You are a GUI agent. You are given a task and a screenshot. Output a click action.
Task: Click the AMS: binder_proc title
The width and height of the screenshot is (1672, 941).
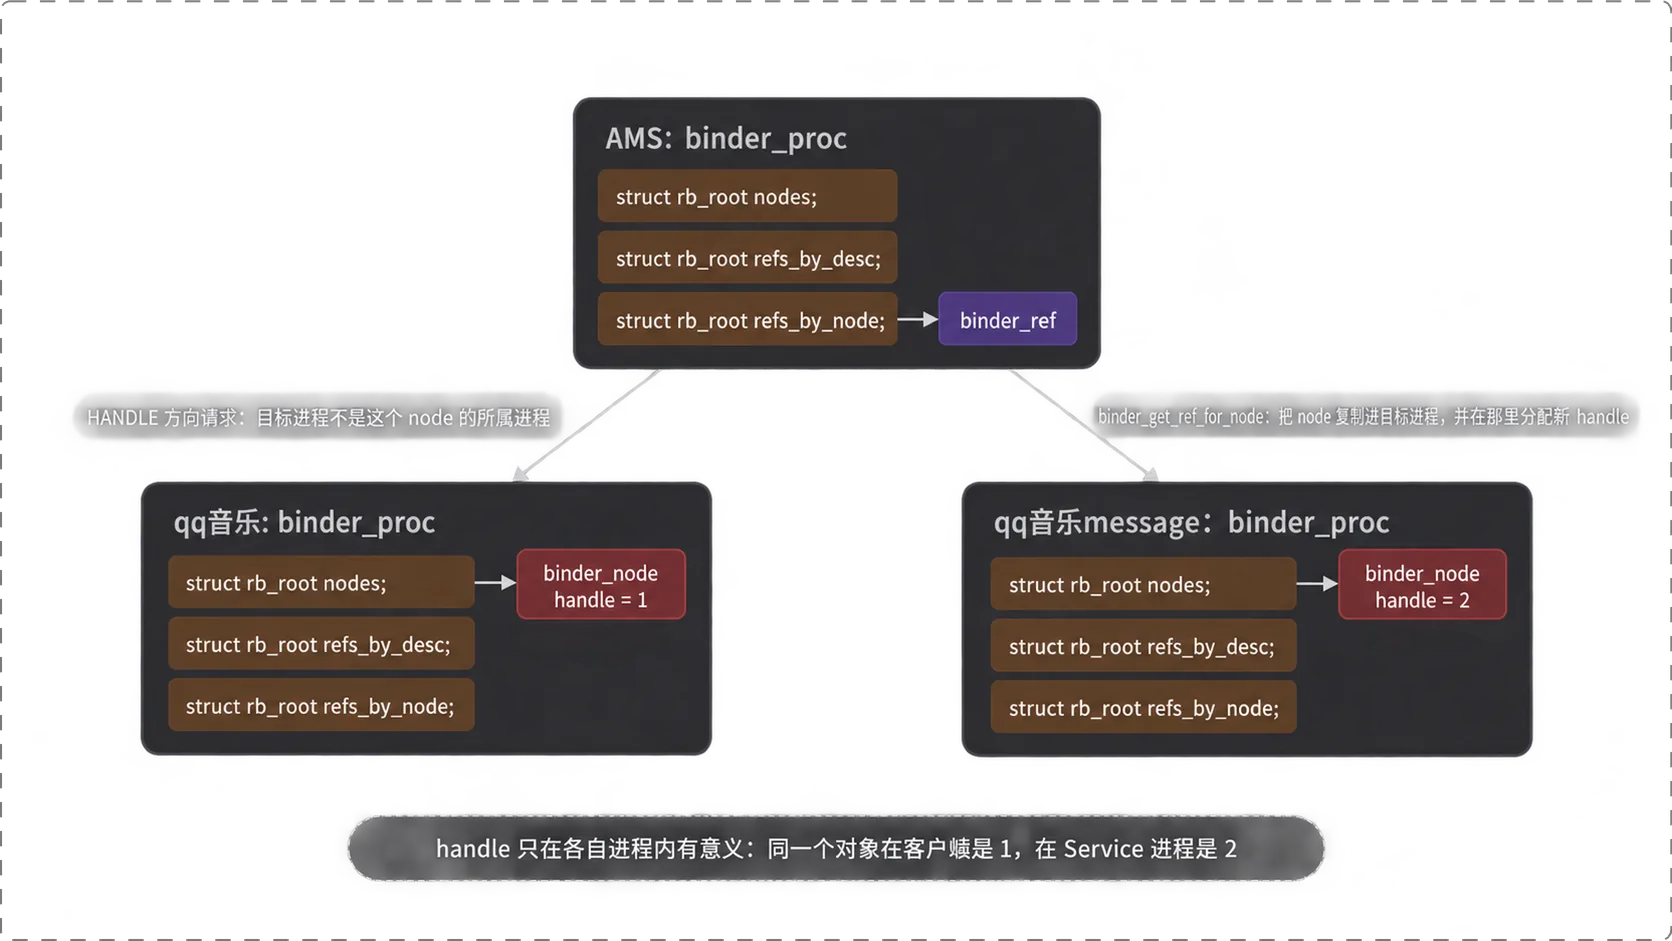726,138
